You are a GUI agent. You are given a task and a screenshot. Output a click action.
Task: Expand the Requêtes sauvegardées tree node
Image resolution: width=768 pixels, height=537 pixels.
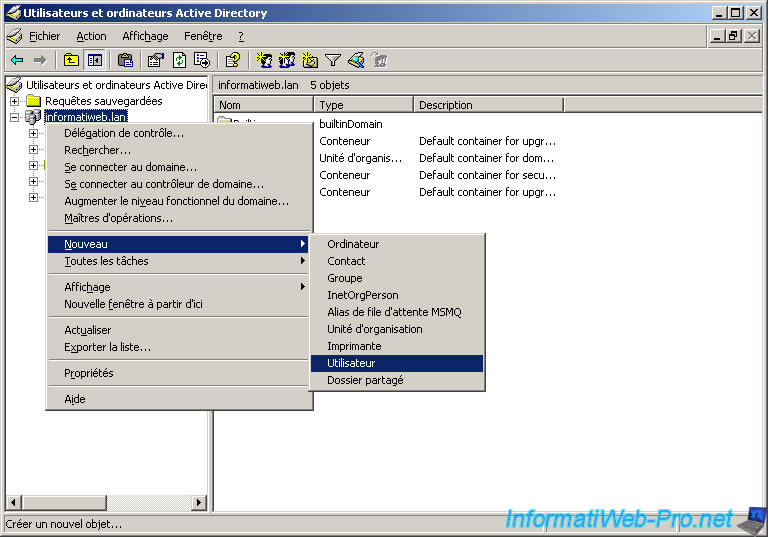pyautogui.click(x=15, y=101)
